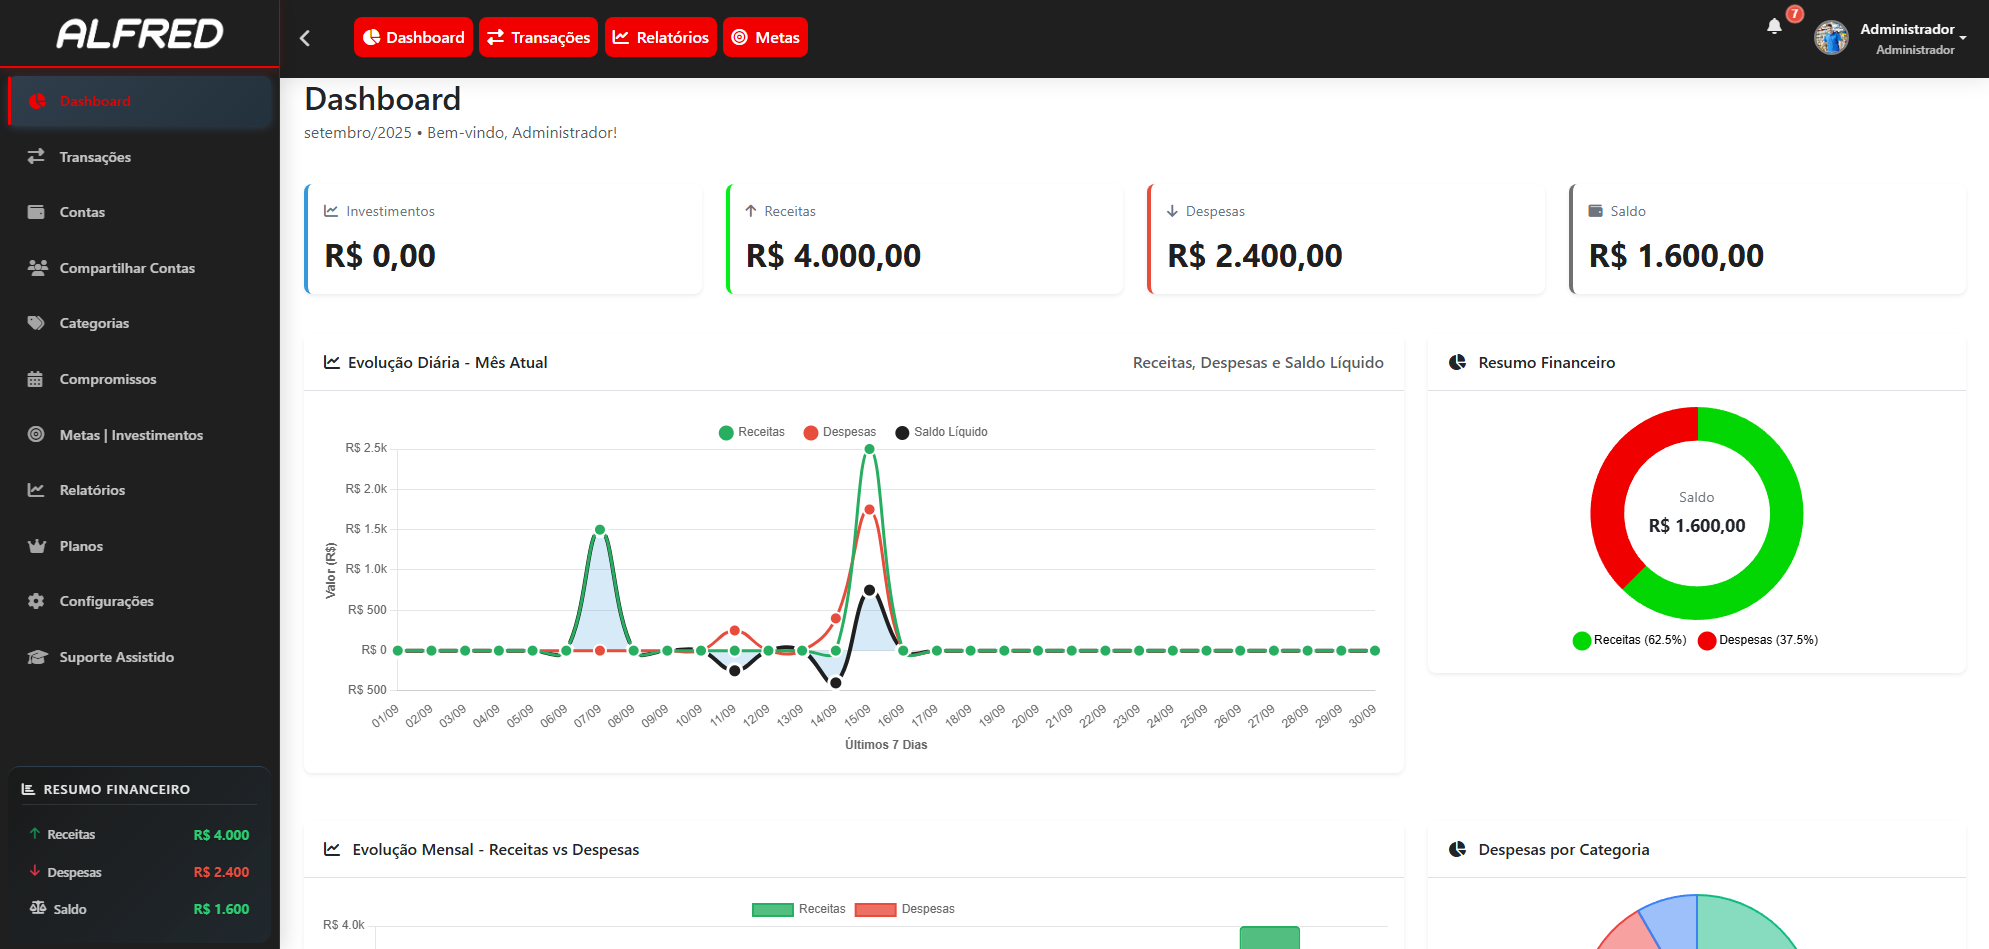This screenshot has height=949, width=1989.
Task: Click the Categorias tag icon
Action: (x=37, y=323)
